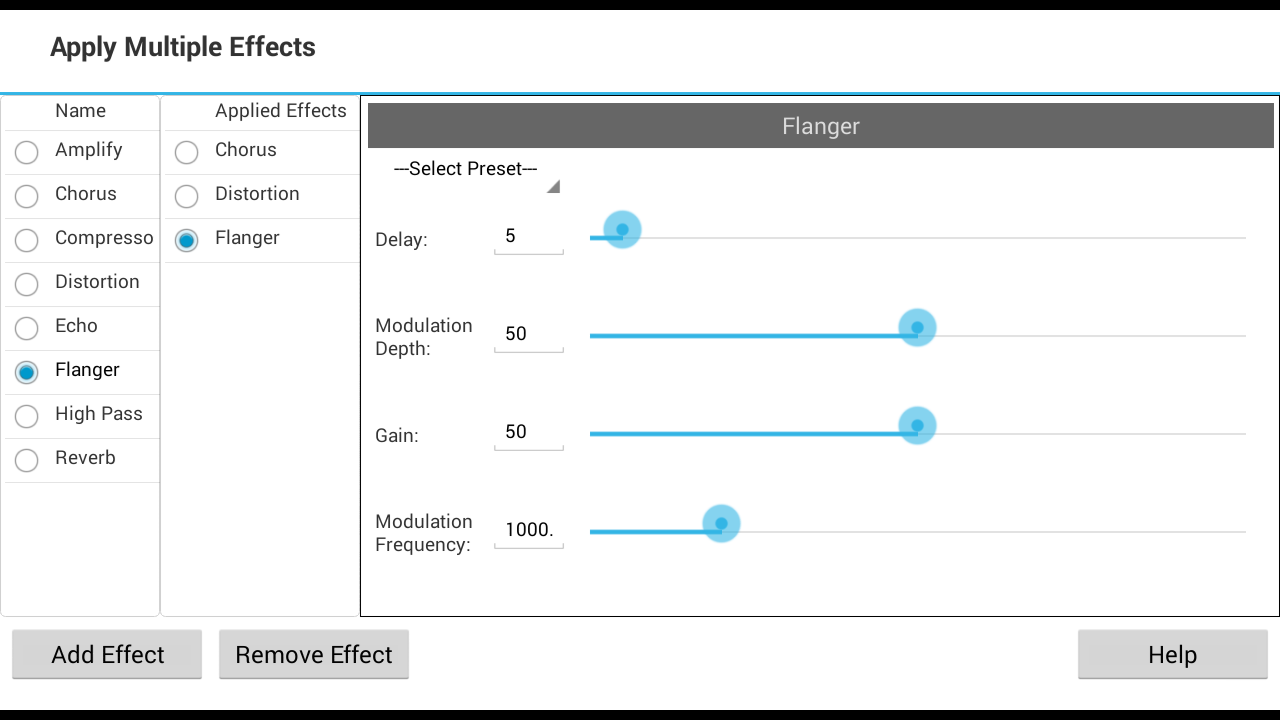Select the High Pass effect
Screen dimensions: 1280x720
(27, 416)
